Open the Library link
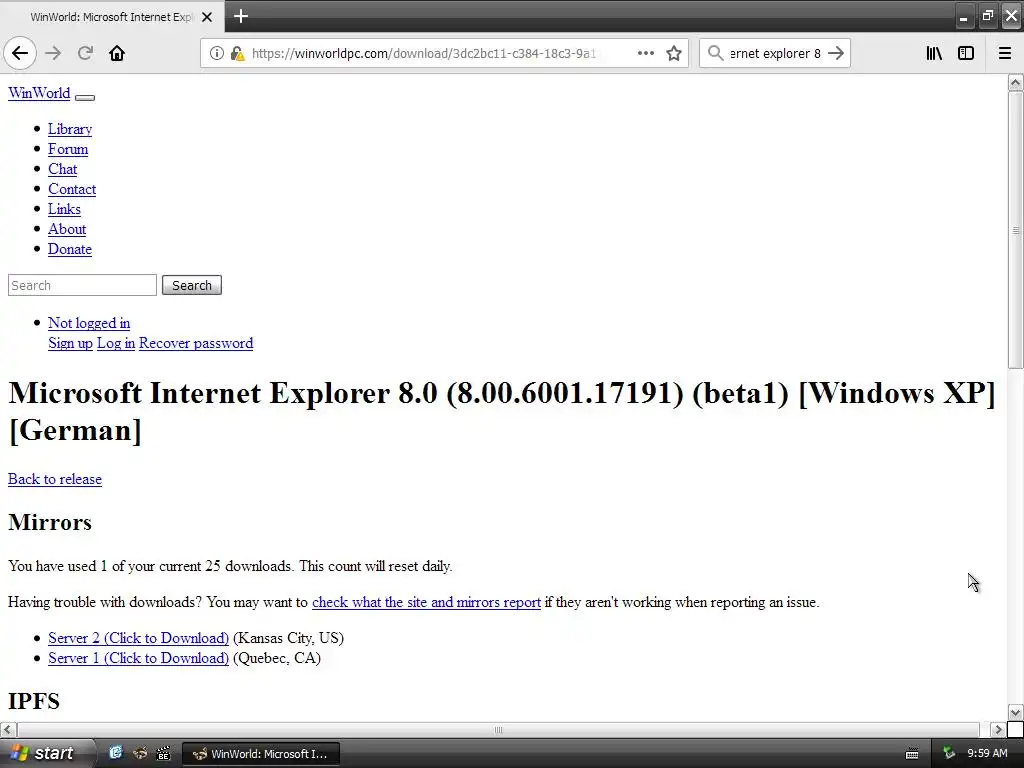Image resolution: width=1024 pixels, height=768 pixels. [70, 129]
